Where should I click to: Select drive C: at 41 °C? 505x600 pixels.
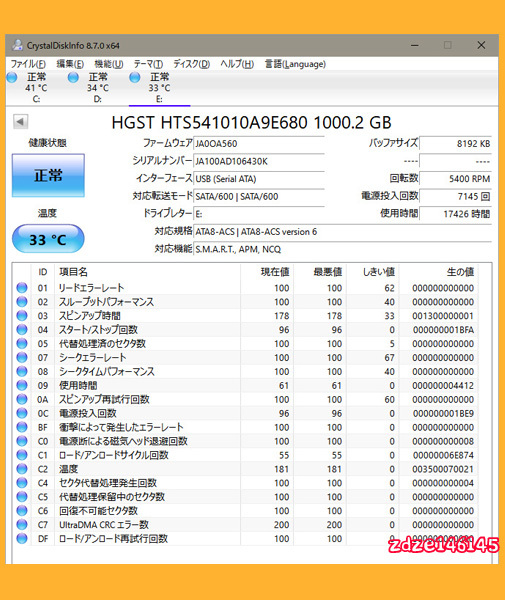click(28, 88)
